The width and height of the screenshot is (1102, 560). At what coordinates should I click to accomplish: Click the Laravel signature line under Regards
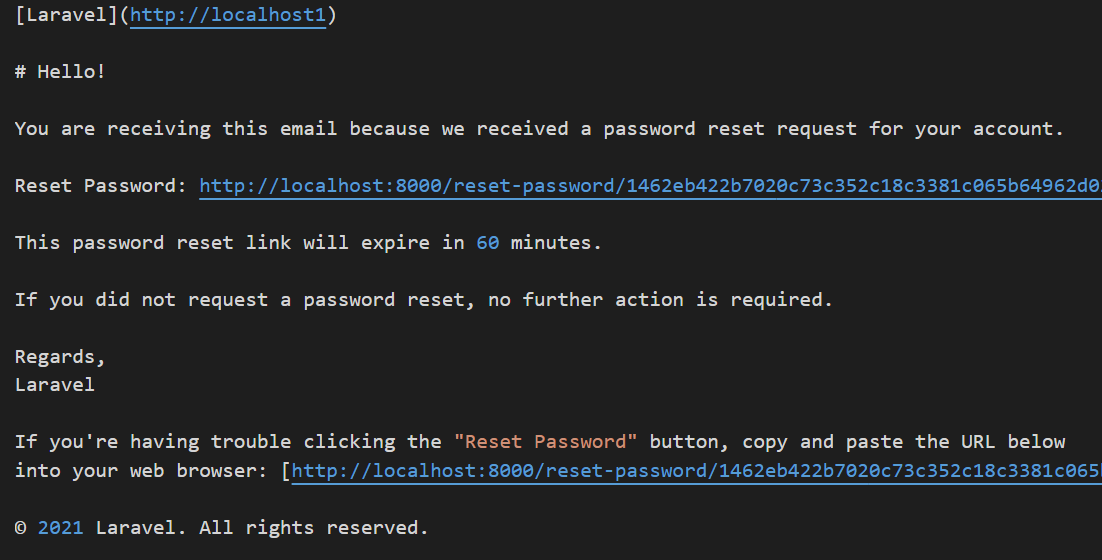click(55, 385)
